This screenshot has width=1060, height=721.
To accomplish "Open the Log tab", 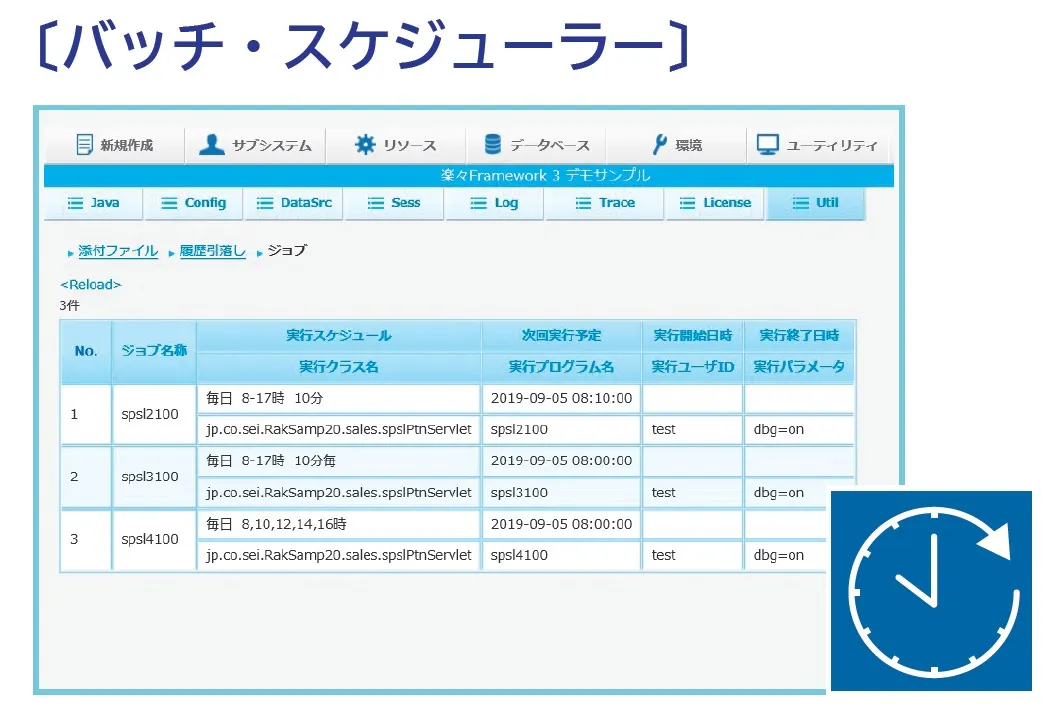I will [495, 203].
